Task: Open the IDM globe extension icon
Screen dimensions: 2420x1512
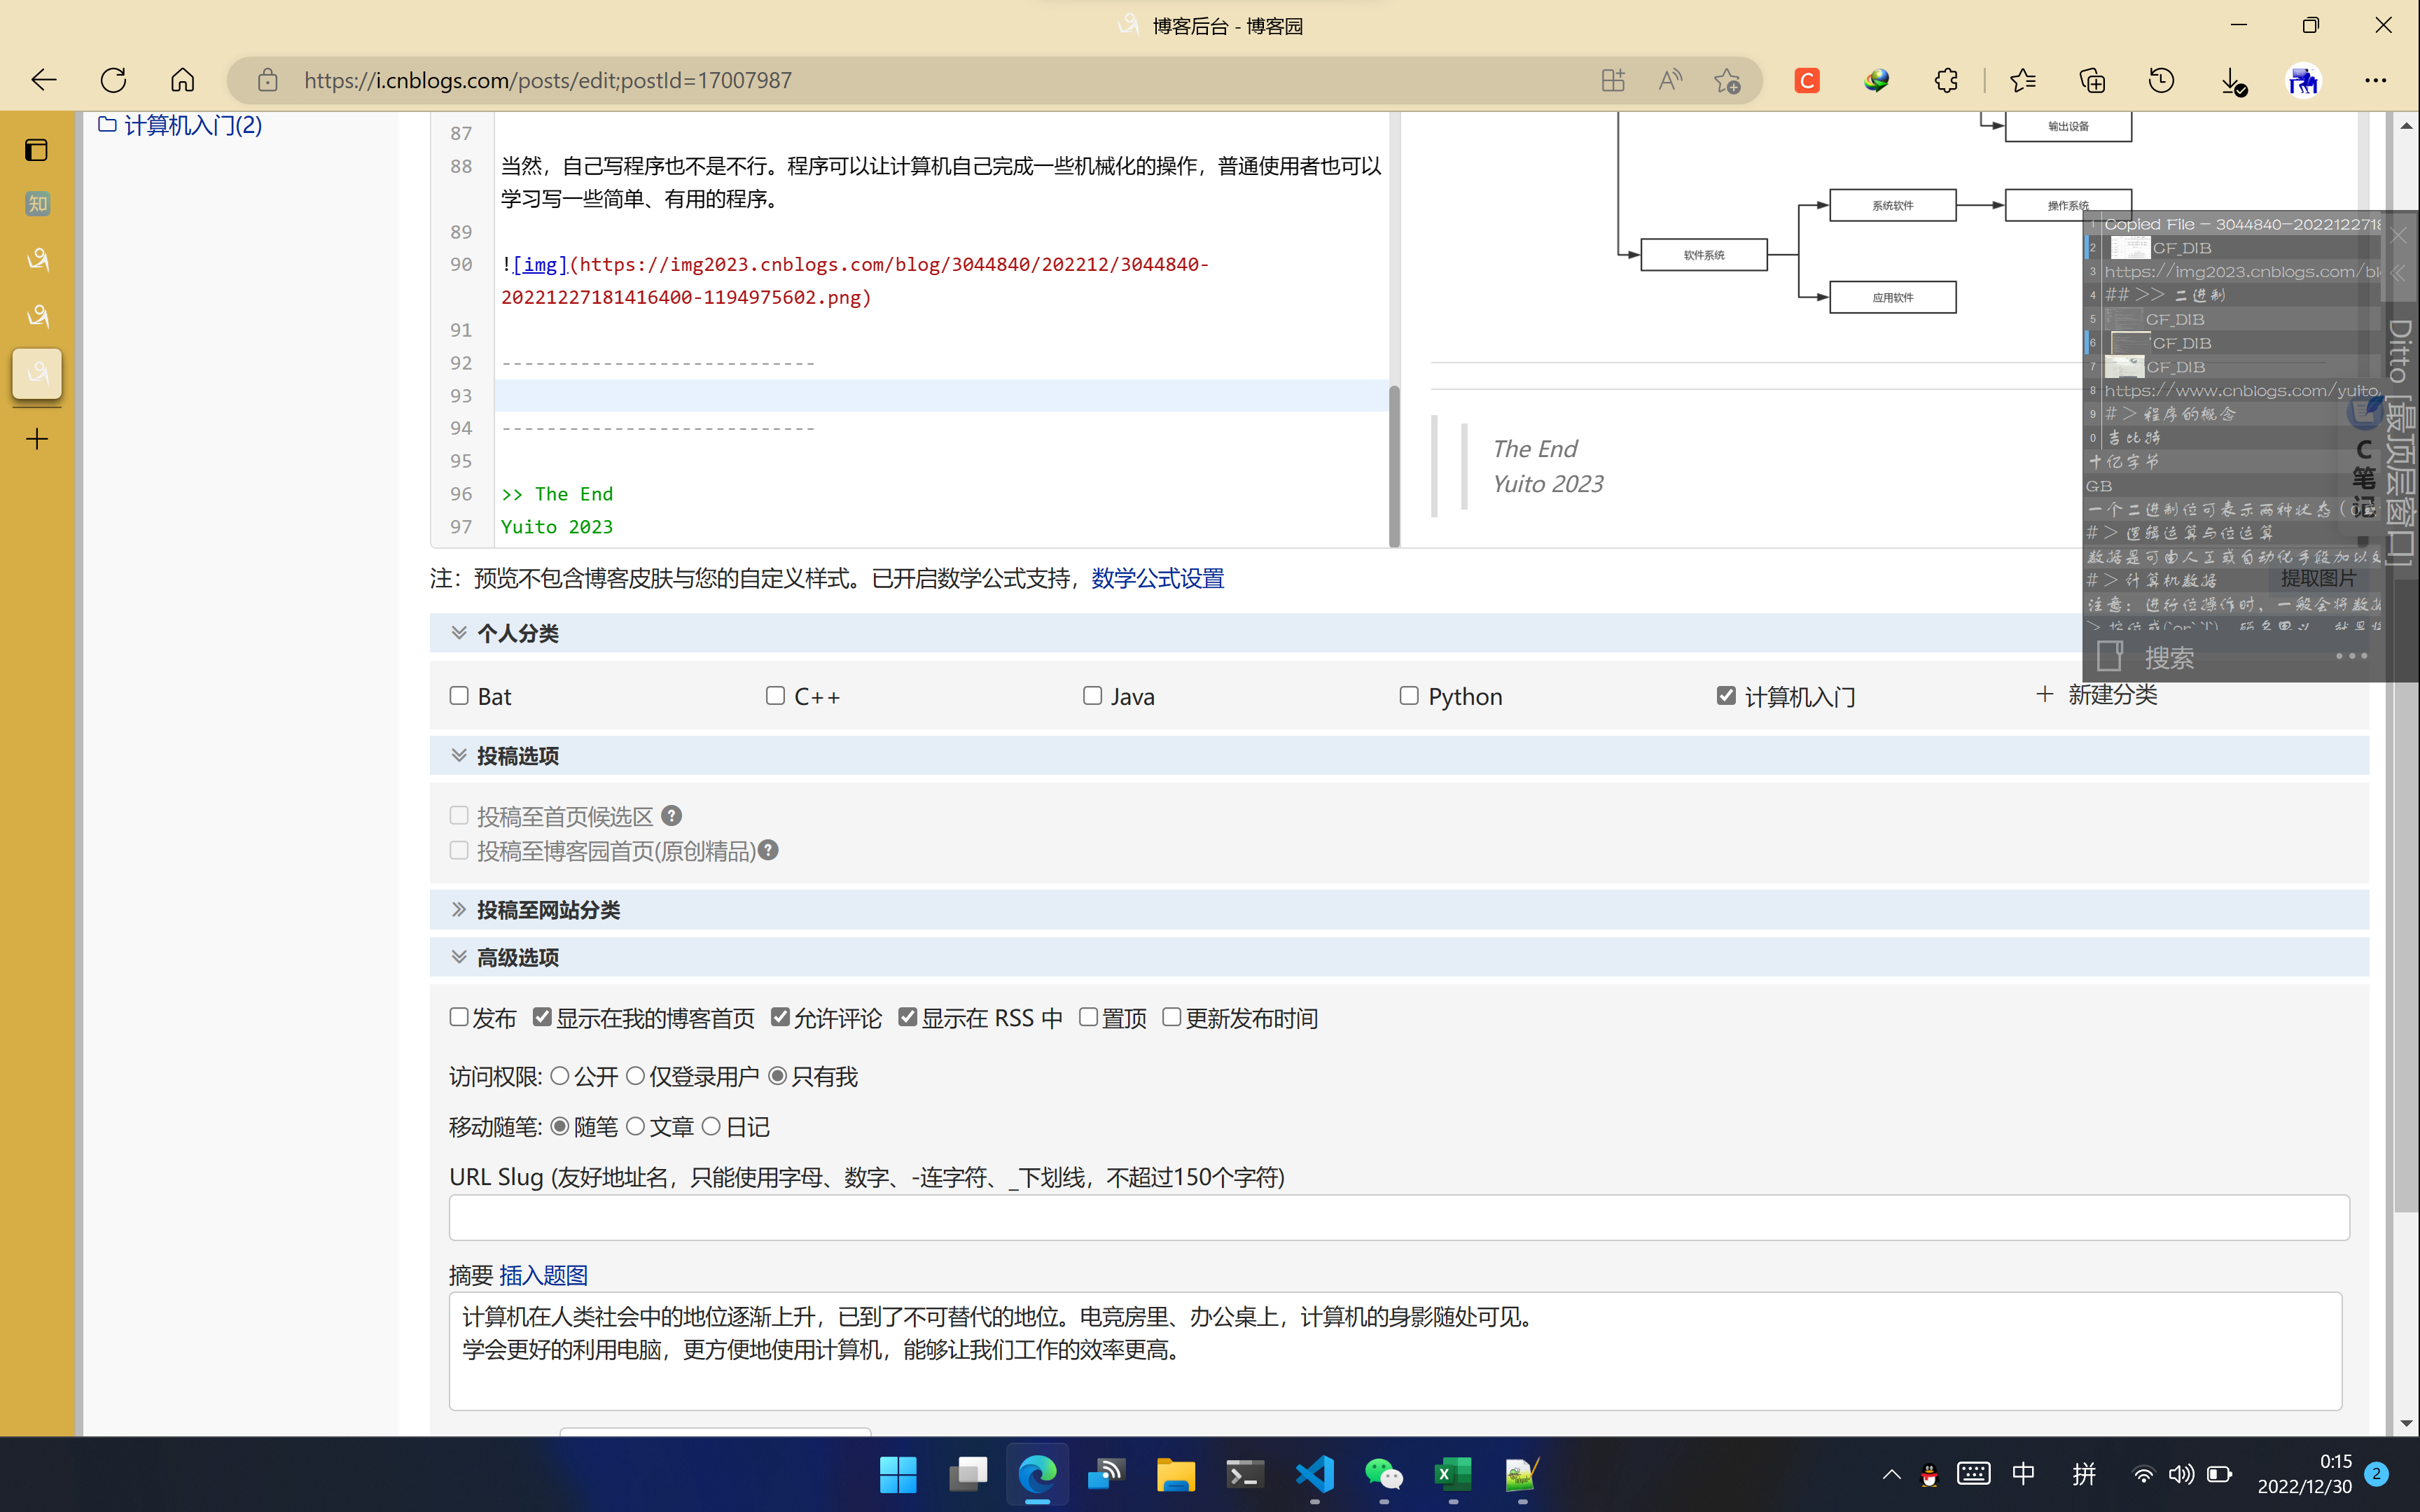Action: coord(1876,80)
